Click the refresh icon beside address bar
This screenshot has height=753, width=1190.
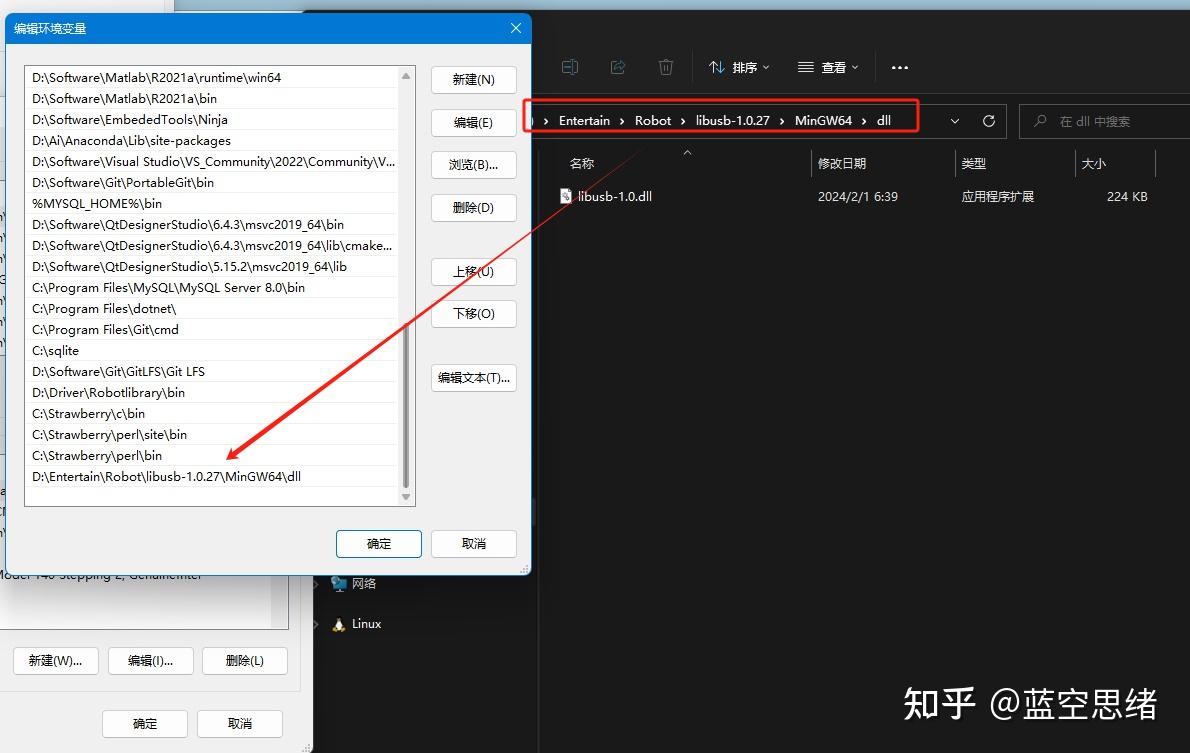[x=989, y=121]
